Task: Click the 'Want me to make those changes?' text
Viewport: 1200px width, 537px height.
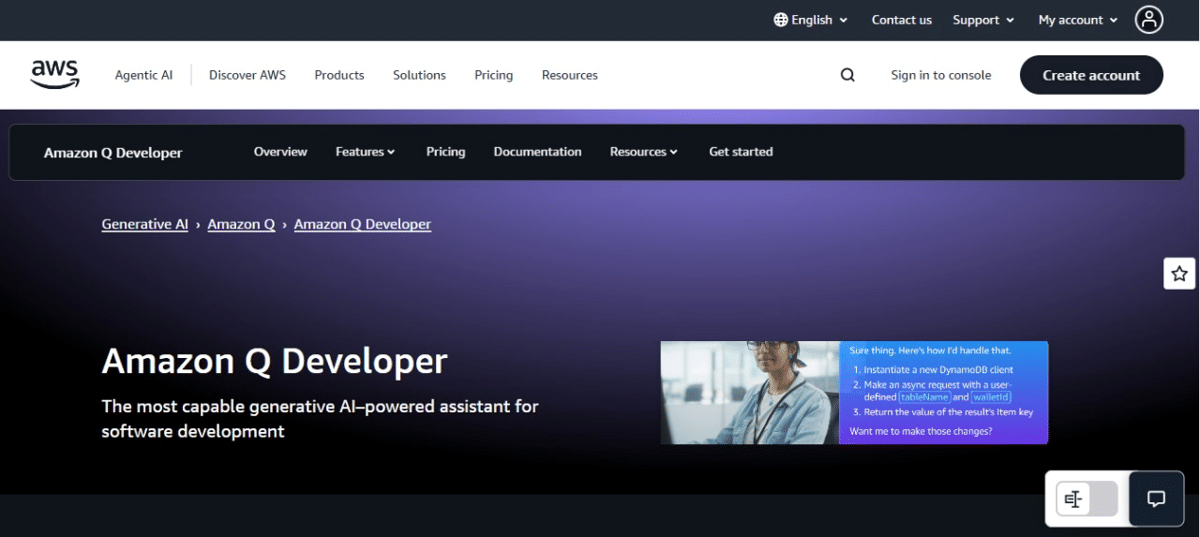Action: pyautogui.click(x=921, y=432)
